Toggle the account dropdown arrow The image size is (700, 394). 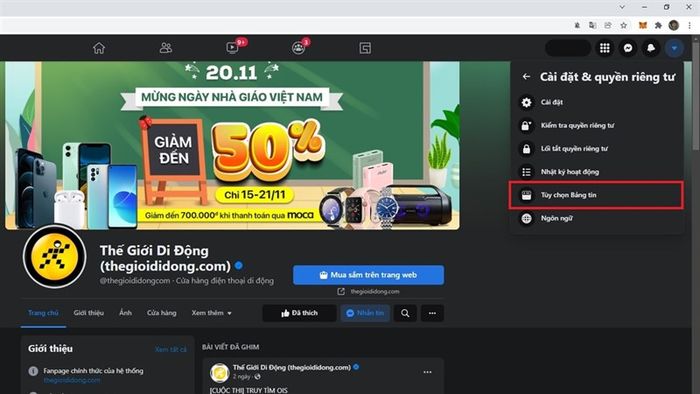[674, 48]
